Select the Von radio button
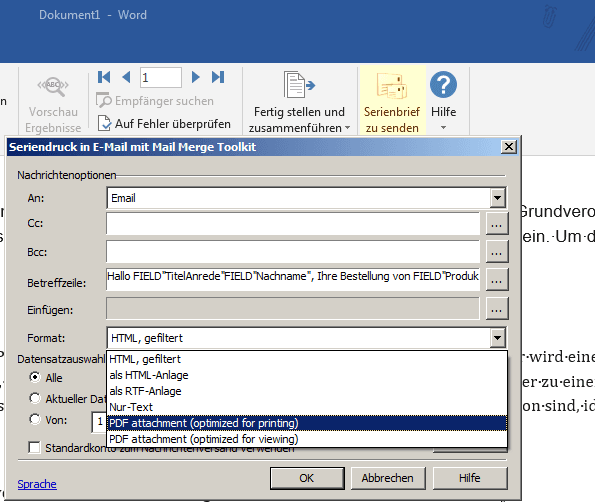The image size is (595, 503). point(35,420)
